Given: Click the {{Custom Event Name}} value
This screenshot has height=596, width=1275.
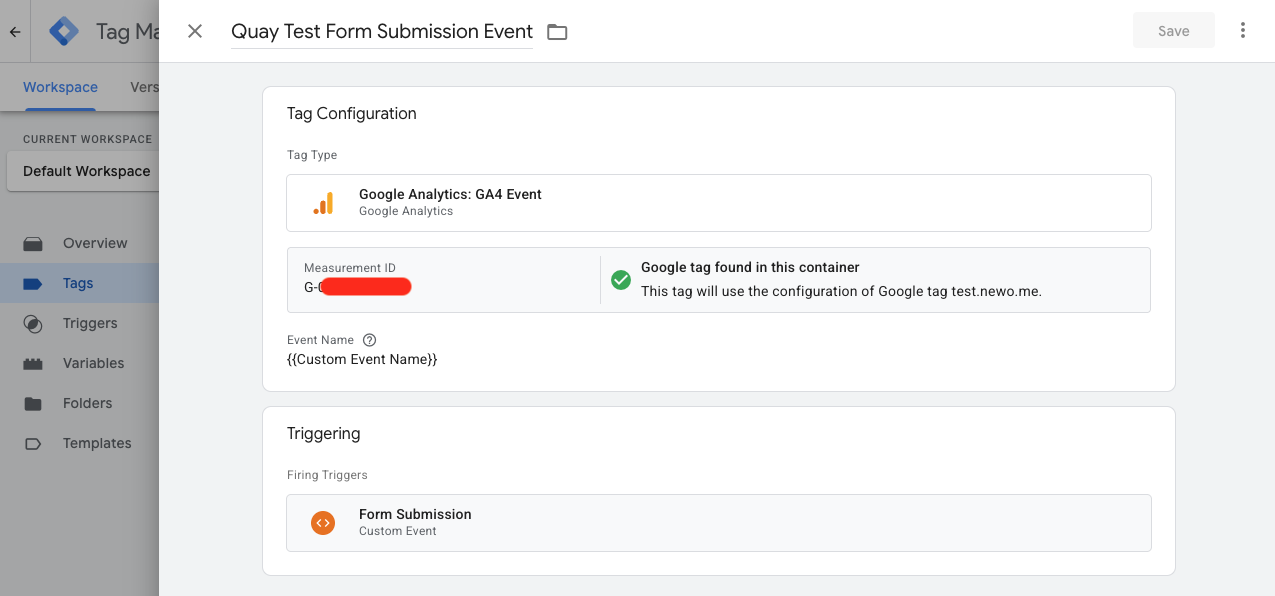Looking at the screenshot, I should 362,359.
